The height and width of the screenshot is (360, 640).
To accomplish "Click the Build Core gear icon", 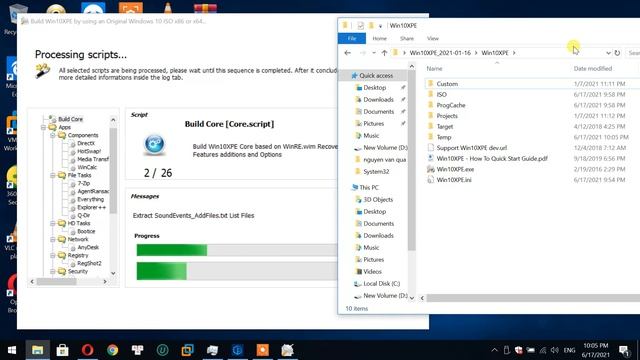I will [x=155, y=144].
